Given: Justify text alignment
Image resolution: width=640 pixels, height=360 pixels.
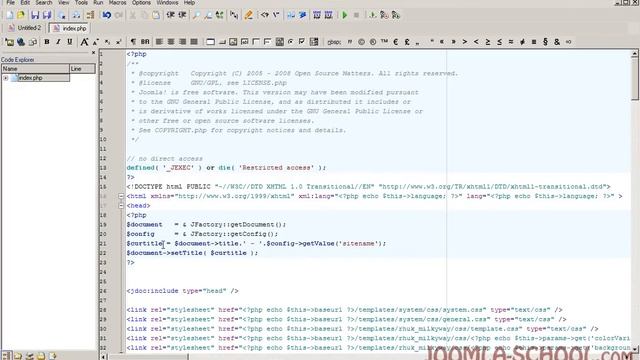Looking at the screenshot, I should point(194,42).
